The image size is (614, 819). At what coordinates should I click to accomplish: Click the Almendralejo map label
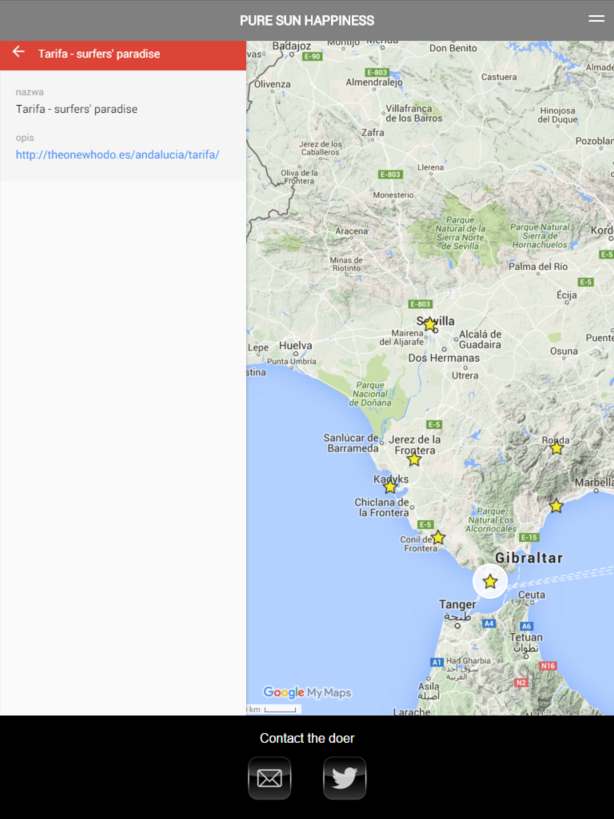click(374, 82)
